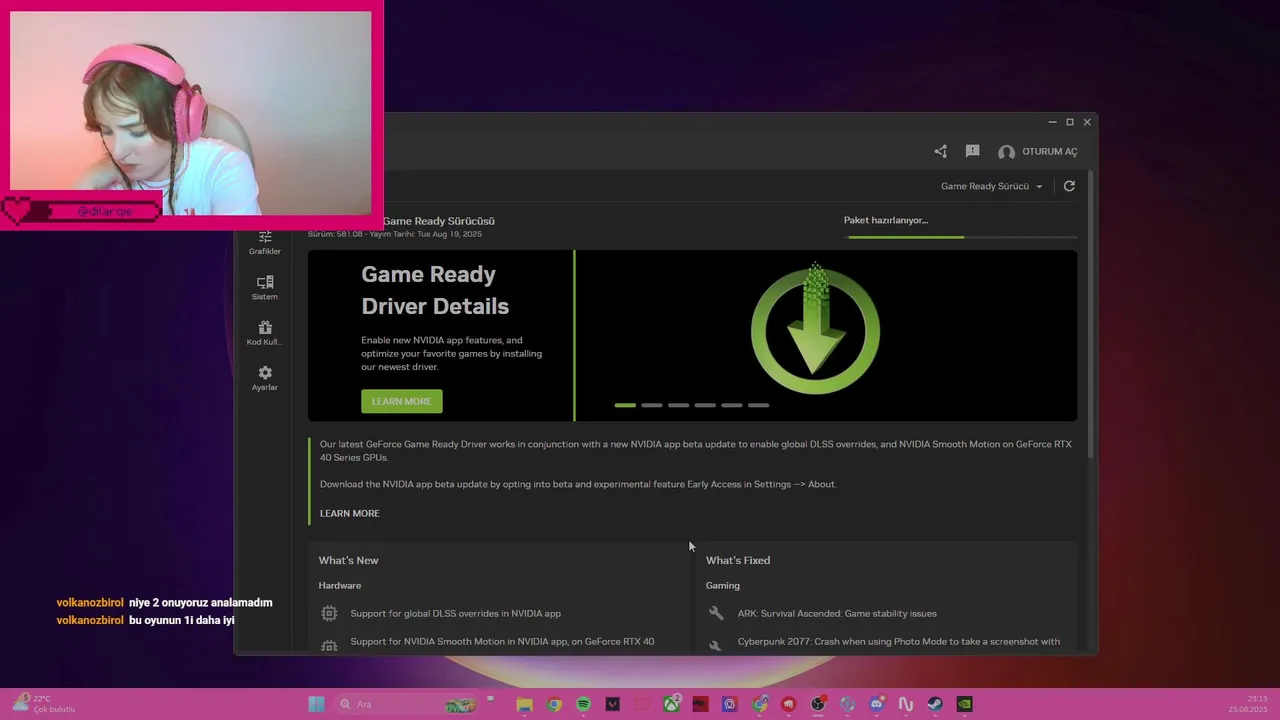Select the fourth carousel slide indicator
The width and height of the screenshot is (1280, 720).
tap(705, 405)
